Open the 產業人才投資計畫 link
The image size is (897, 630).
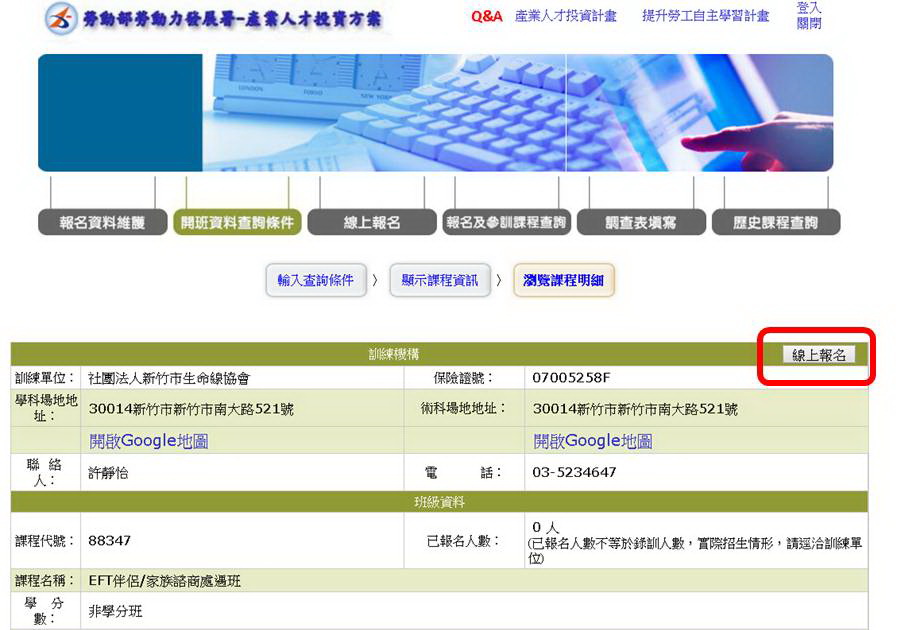565,16
